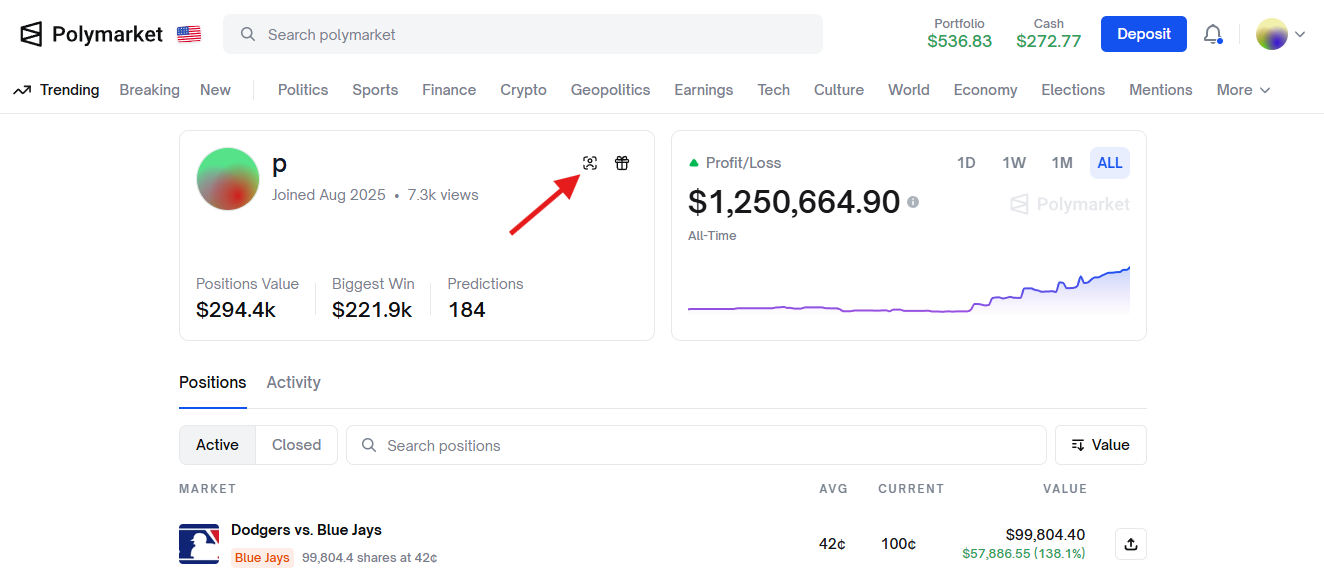Open the Dodgers vs. Blue Jays market
1324x570 pixels.
click(306, 530)
